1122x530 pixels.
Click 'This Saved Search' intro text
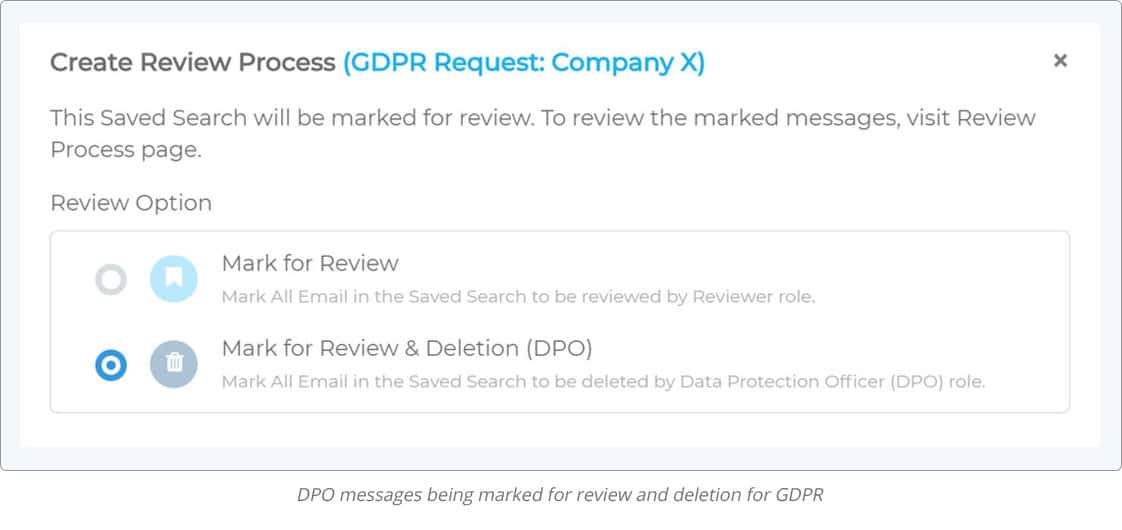point(149,117)
